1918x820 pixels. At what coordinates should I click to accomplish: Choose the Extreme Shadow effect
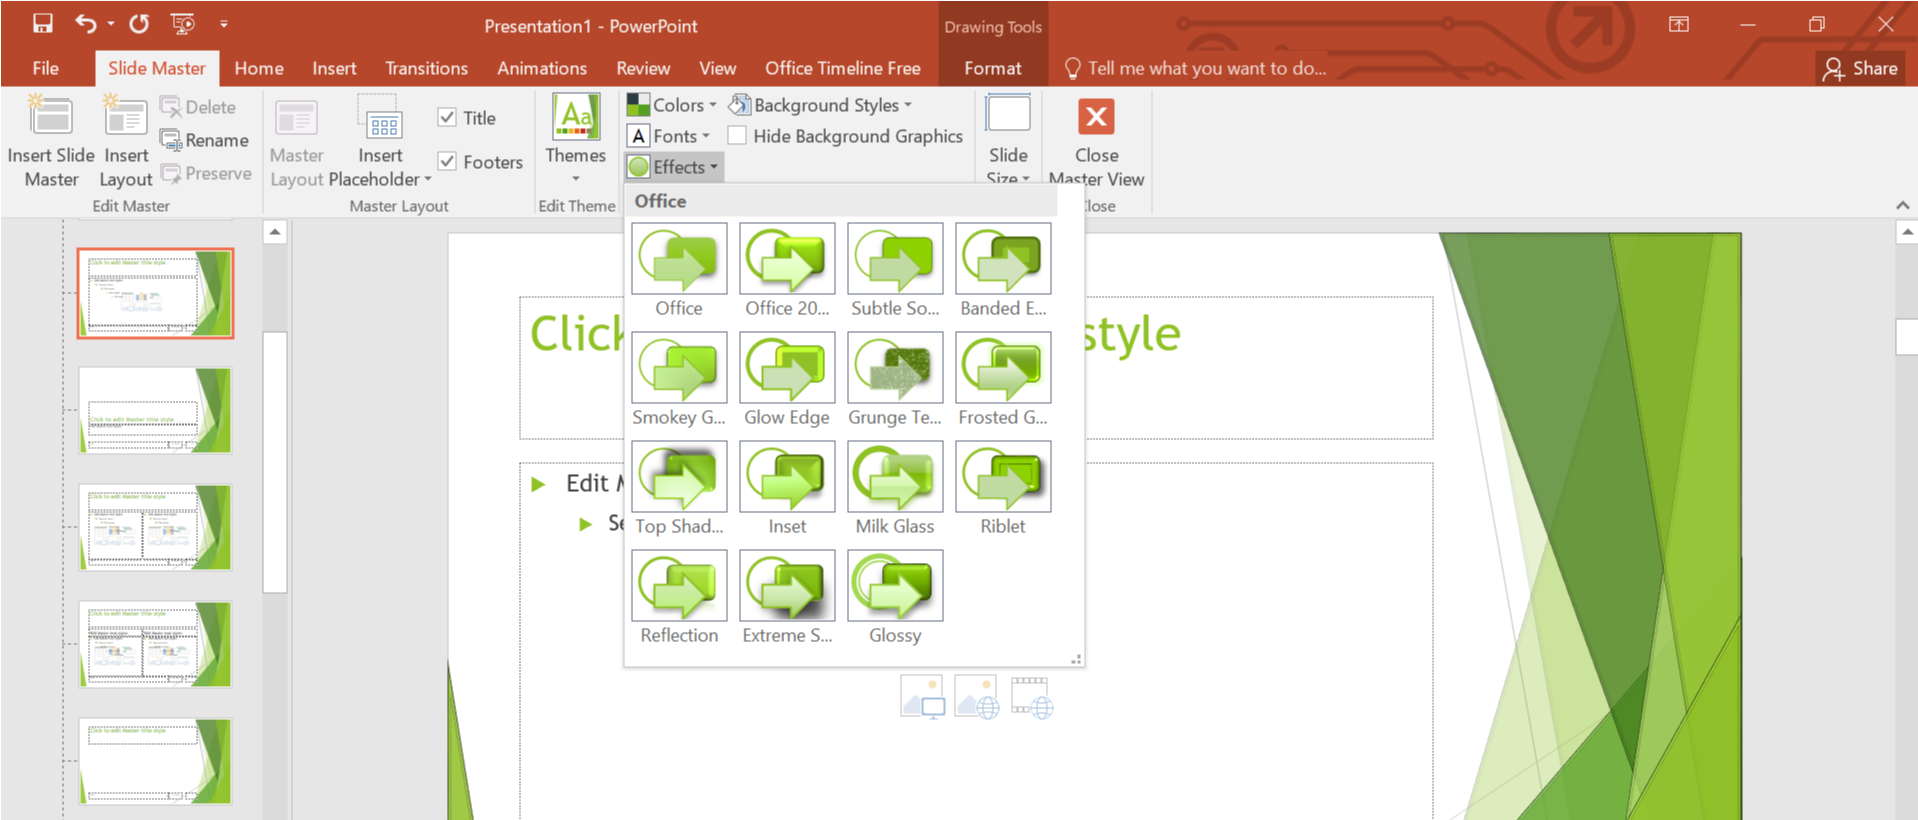point(787,598)
